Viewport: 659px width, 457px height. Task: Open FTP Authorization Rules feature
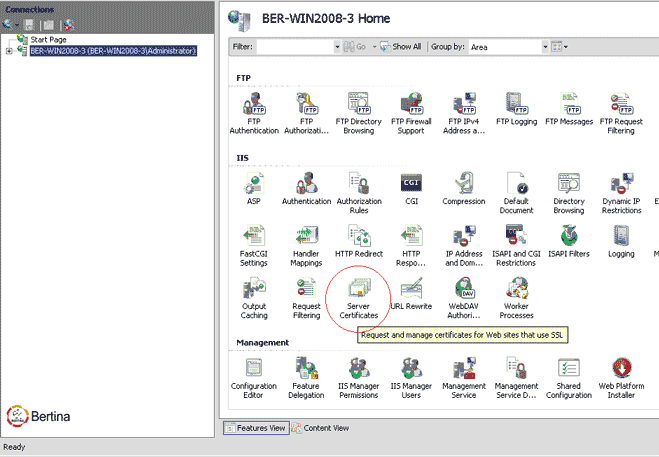306,114
